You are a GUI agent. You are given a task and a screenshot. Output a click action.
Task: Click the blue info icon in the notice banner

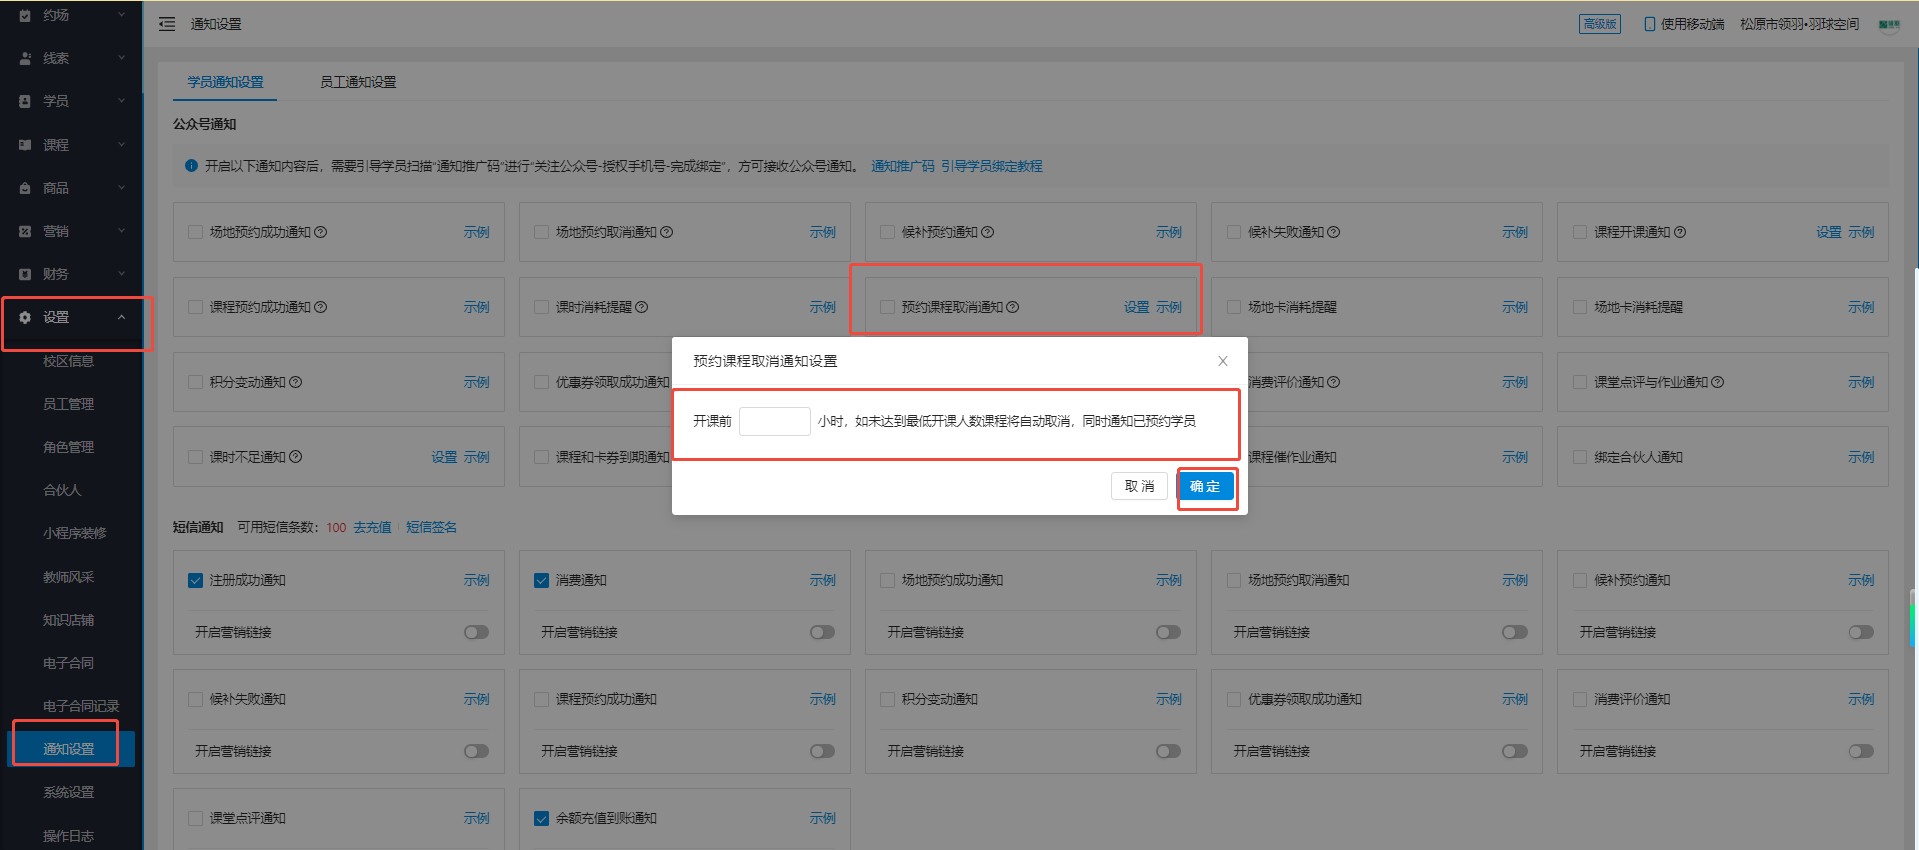[x=191, y=166]
